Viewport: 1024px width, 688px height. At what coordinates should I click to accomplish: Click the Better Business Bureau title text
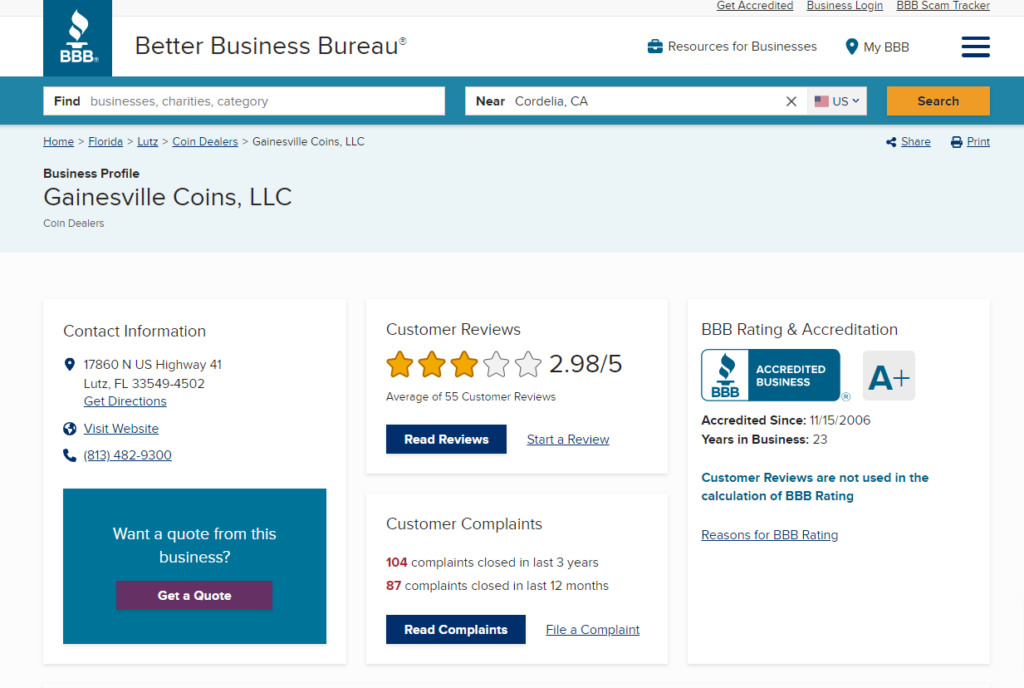270,46
